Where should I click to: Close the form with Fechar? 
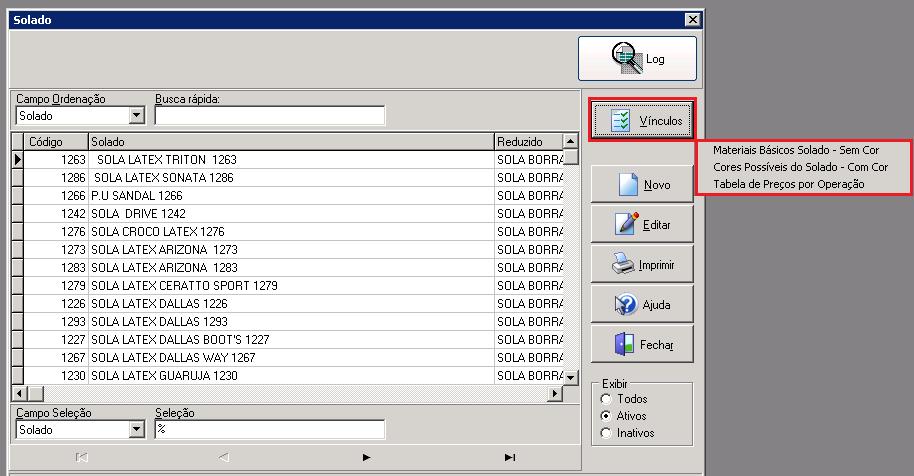642,344
